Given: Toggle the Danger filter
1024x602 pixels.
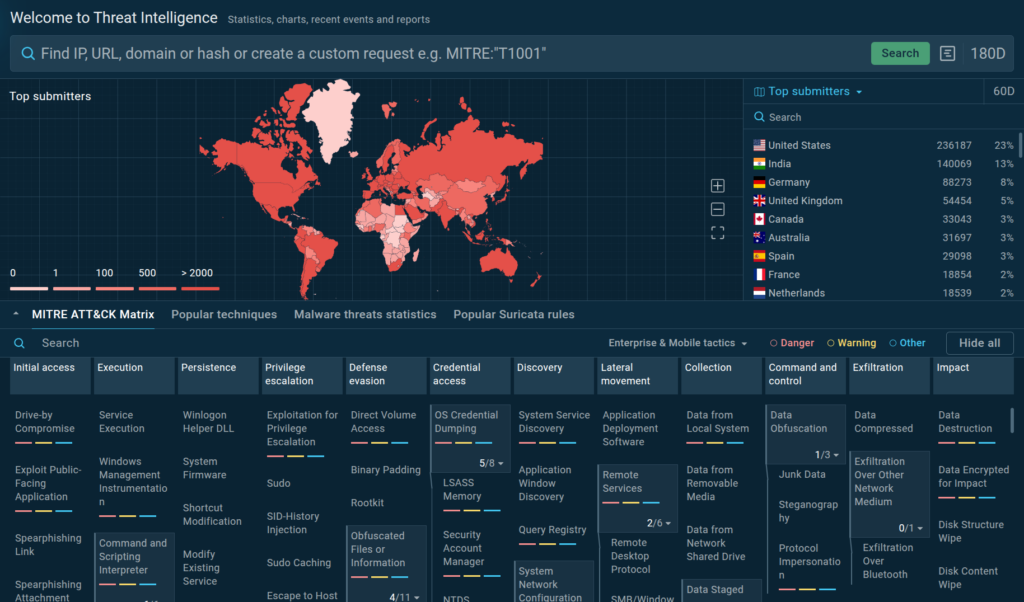Looking at the screenshot, I should click(791, 343).
